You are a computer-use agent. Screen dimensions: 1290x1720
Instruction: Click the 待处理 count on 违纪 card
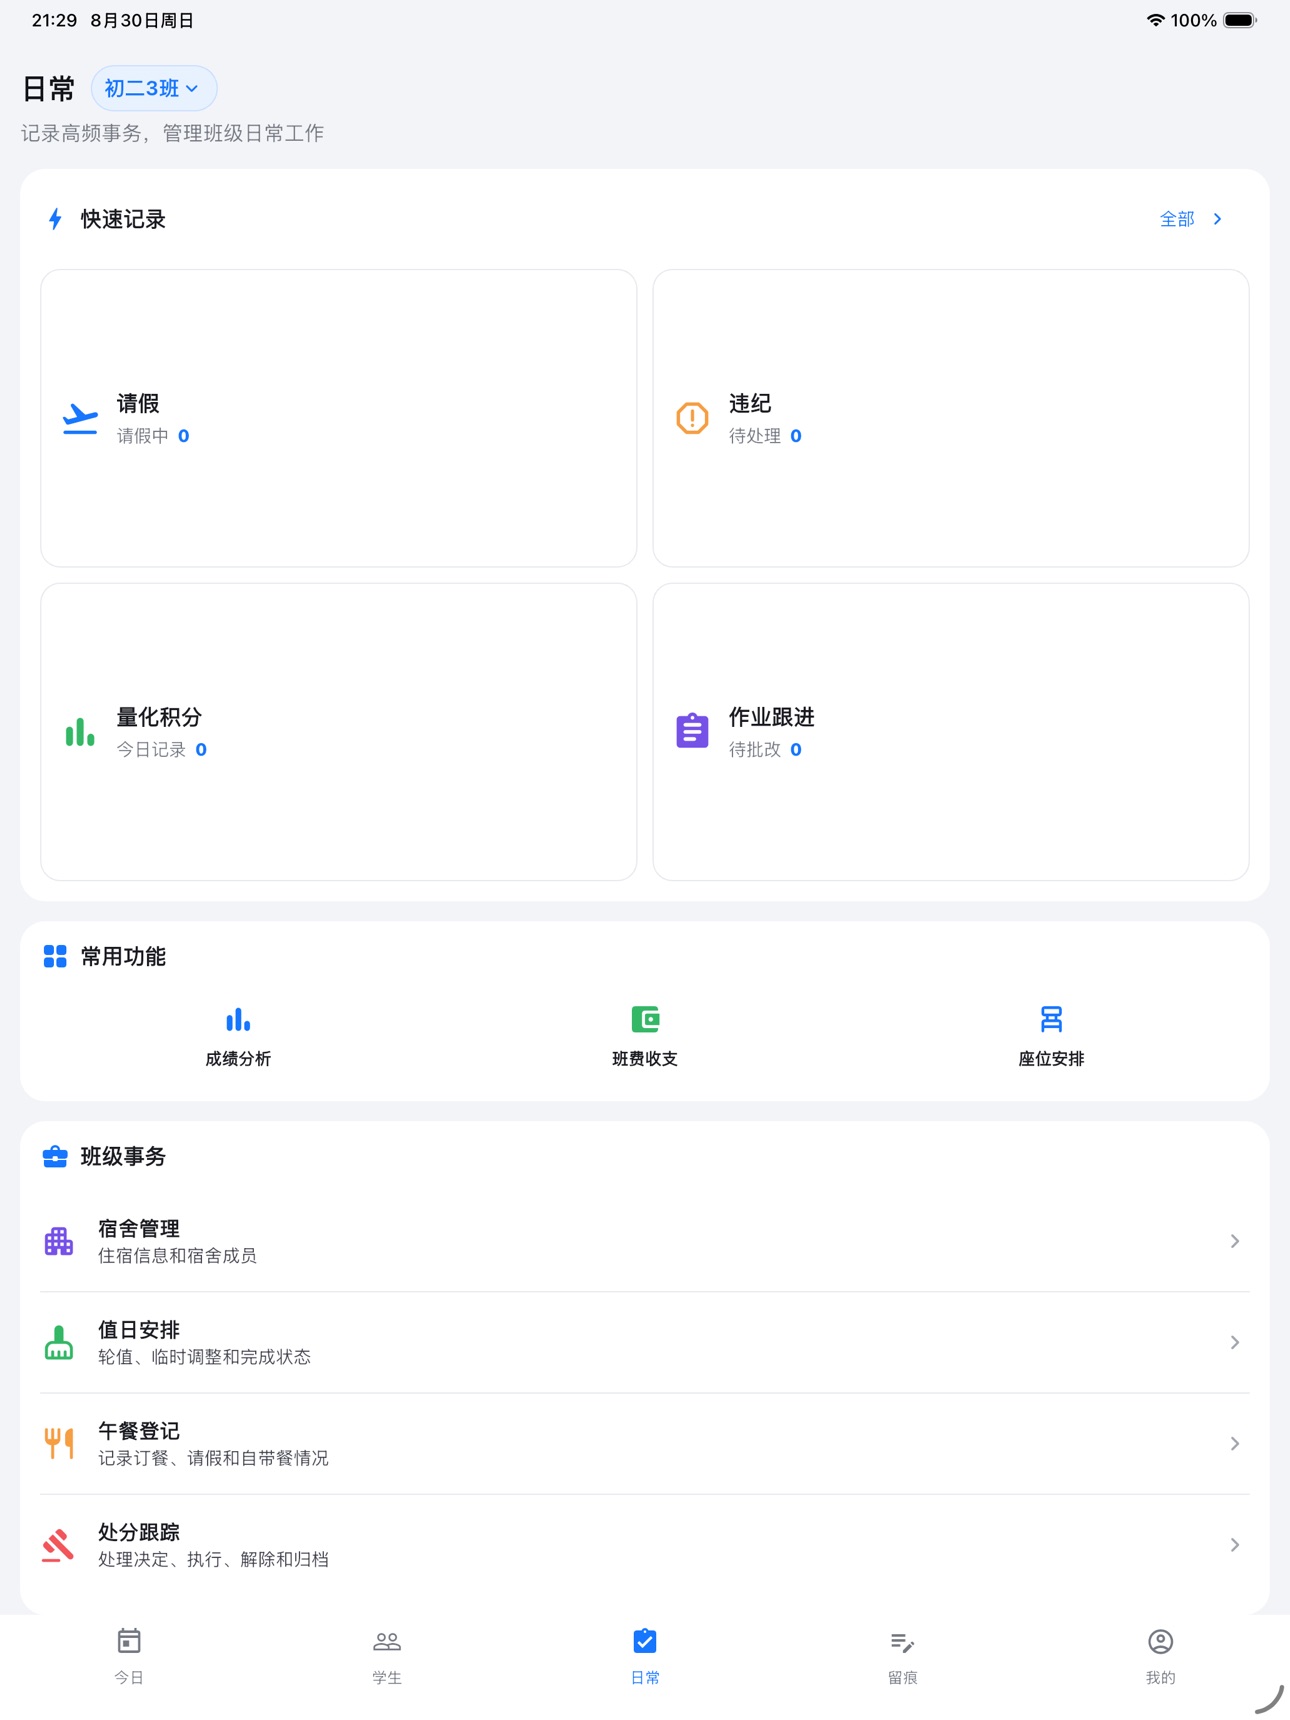point(796,436)
